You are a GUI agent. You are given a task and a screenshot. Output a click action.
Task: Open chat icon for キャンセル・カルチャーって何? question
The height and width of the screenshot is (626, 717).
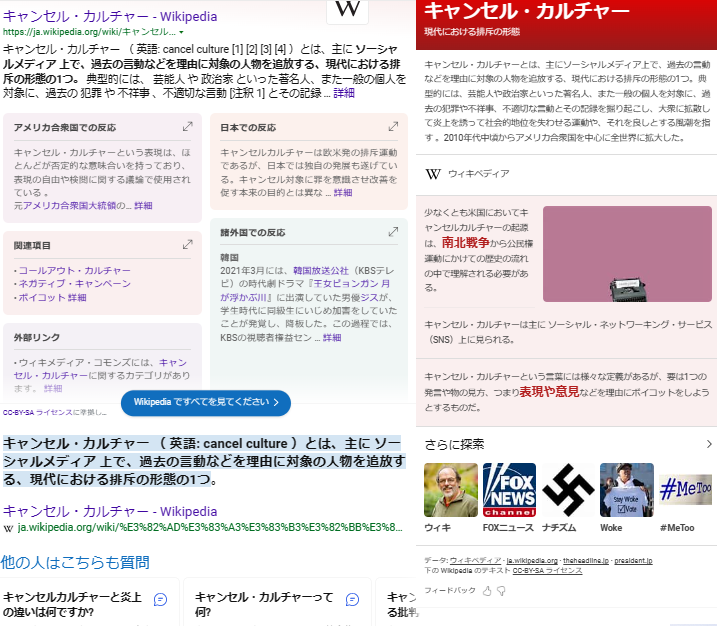(x=353, y=599)
